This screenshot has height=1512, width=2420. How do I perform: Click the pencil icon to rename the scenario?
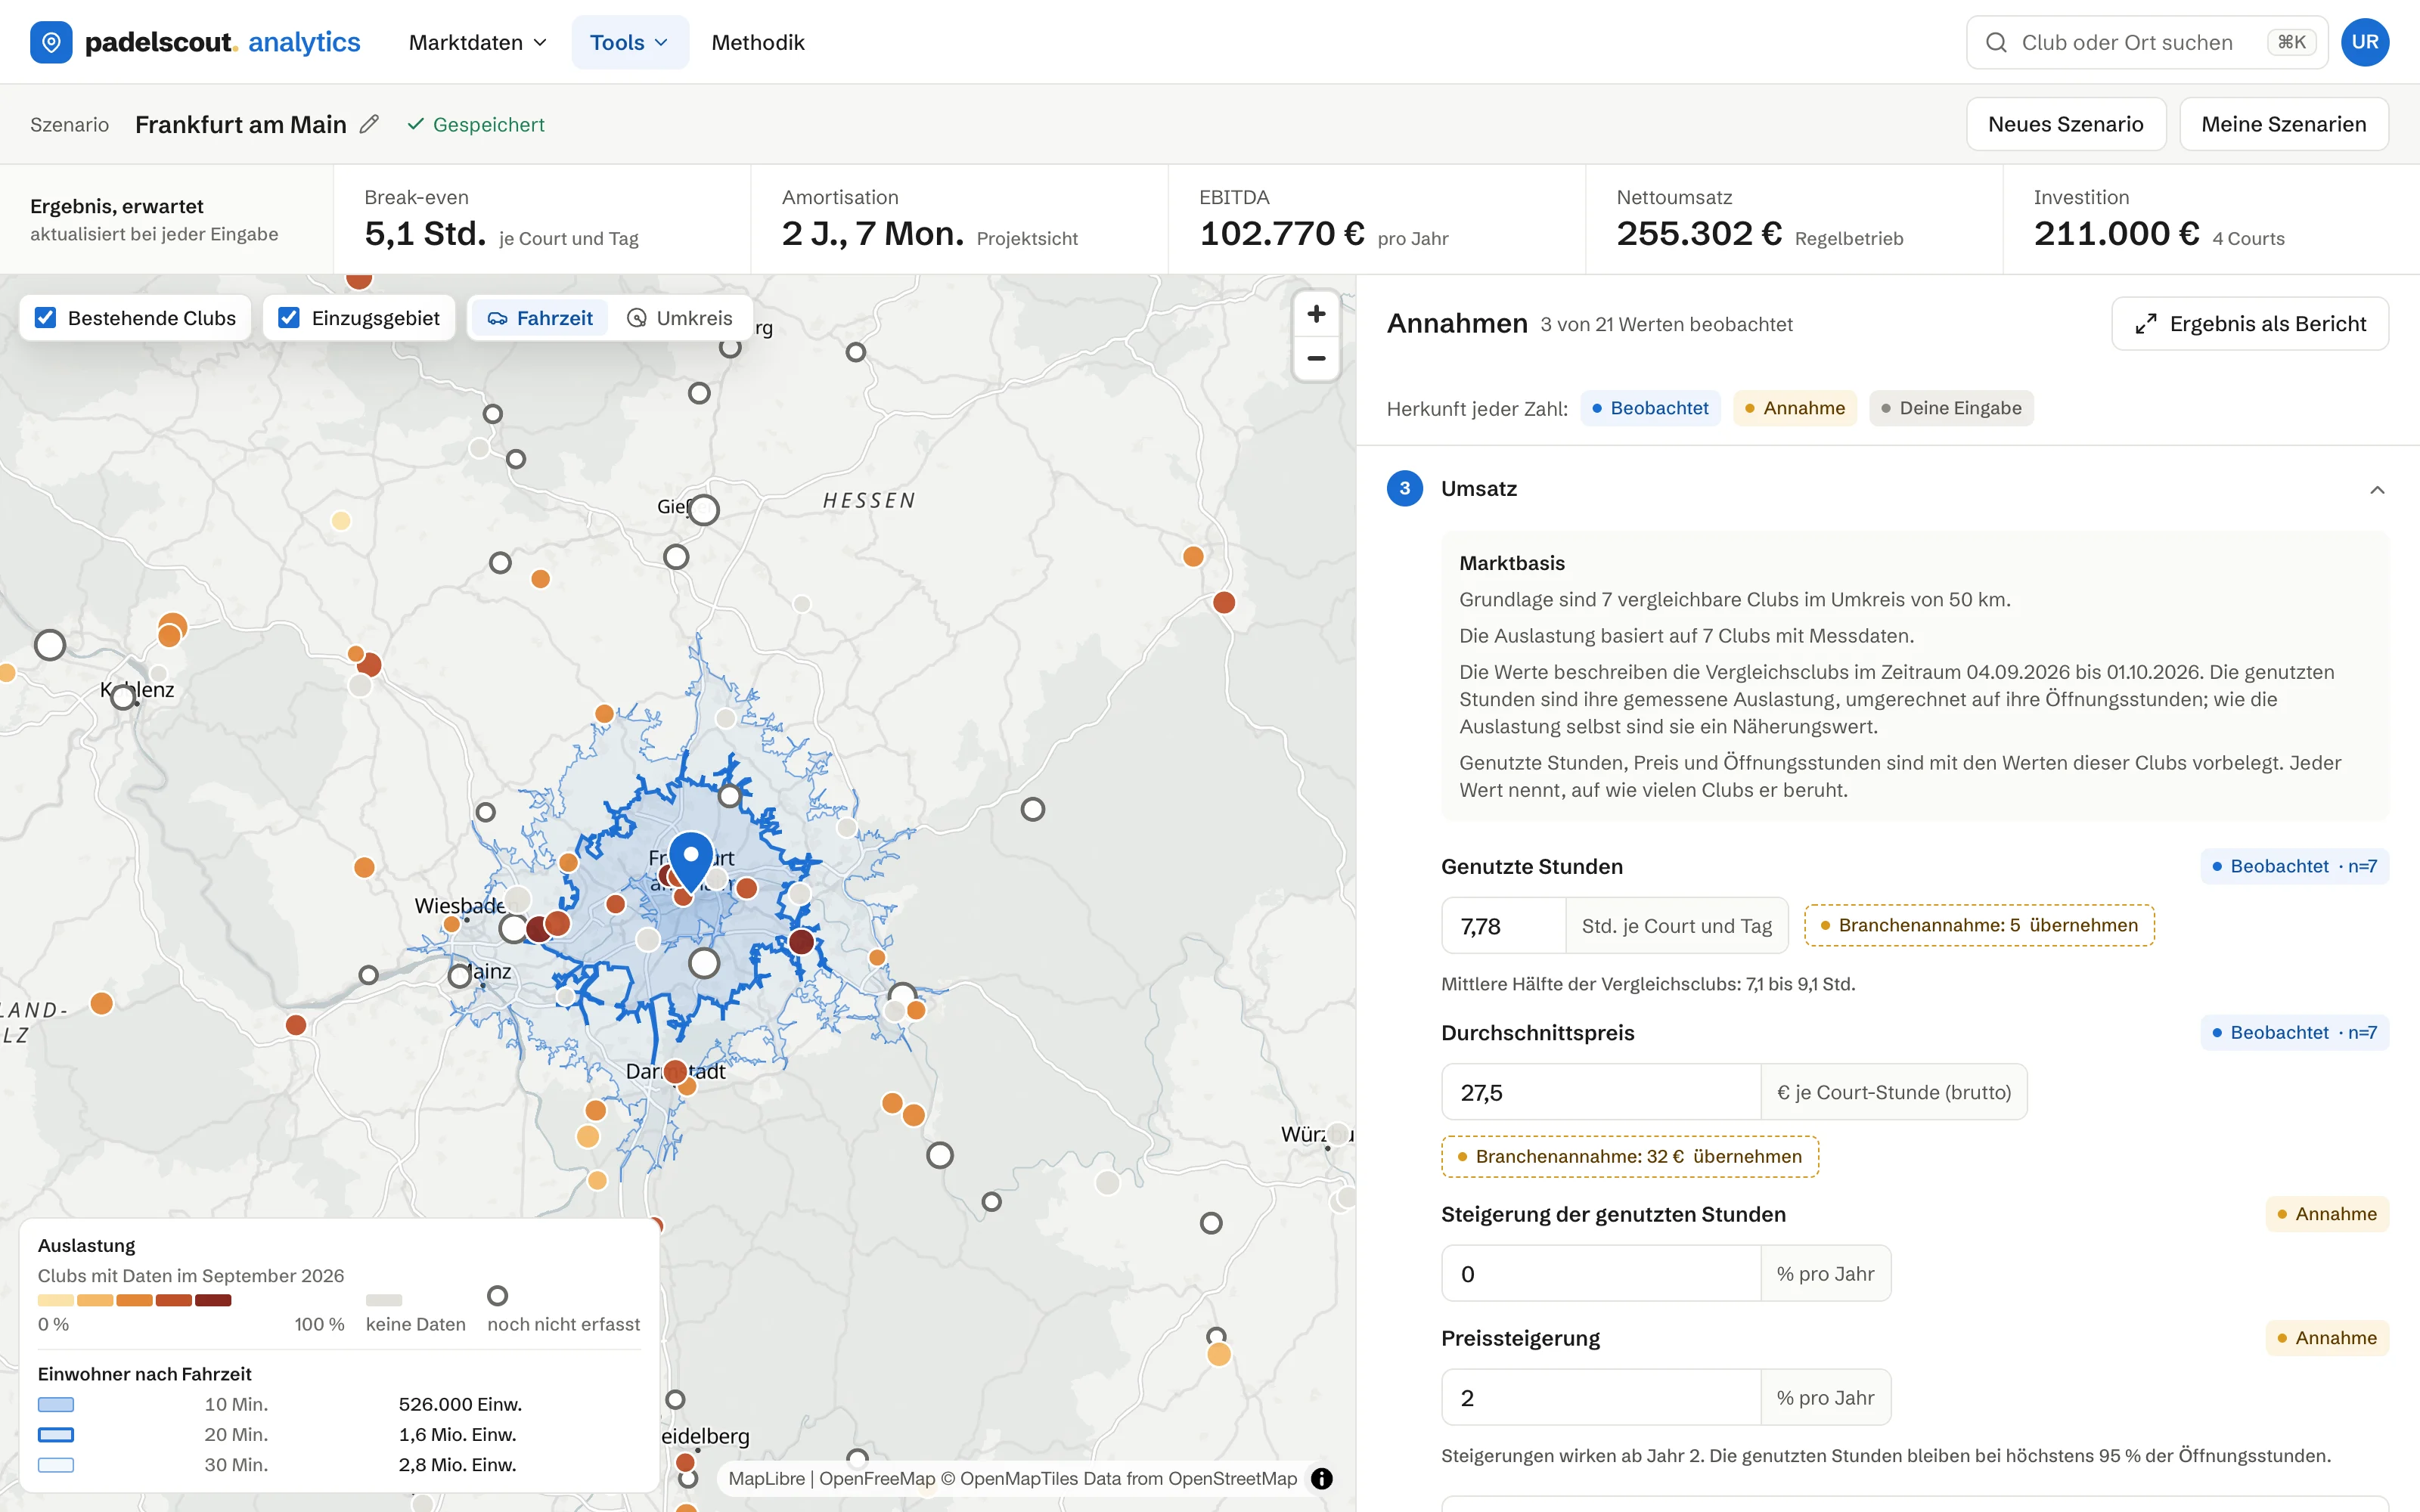click(369, 124)
